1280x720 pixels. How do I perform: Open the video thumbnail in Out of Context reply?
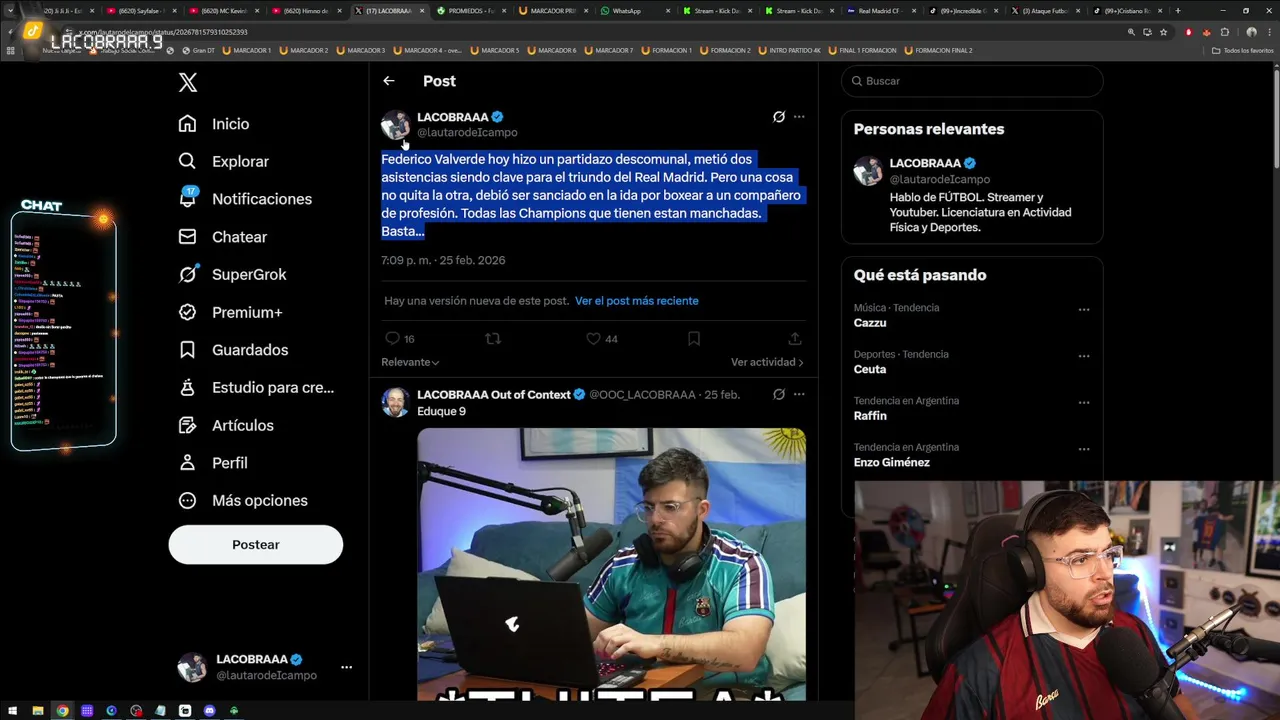point(611,564)
